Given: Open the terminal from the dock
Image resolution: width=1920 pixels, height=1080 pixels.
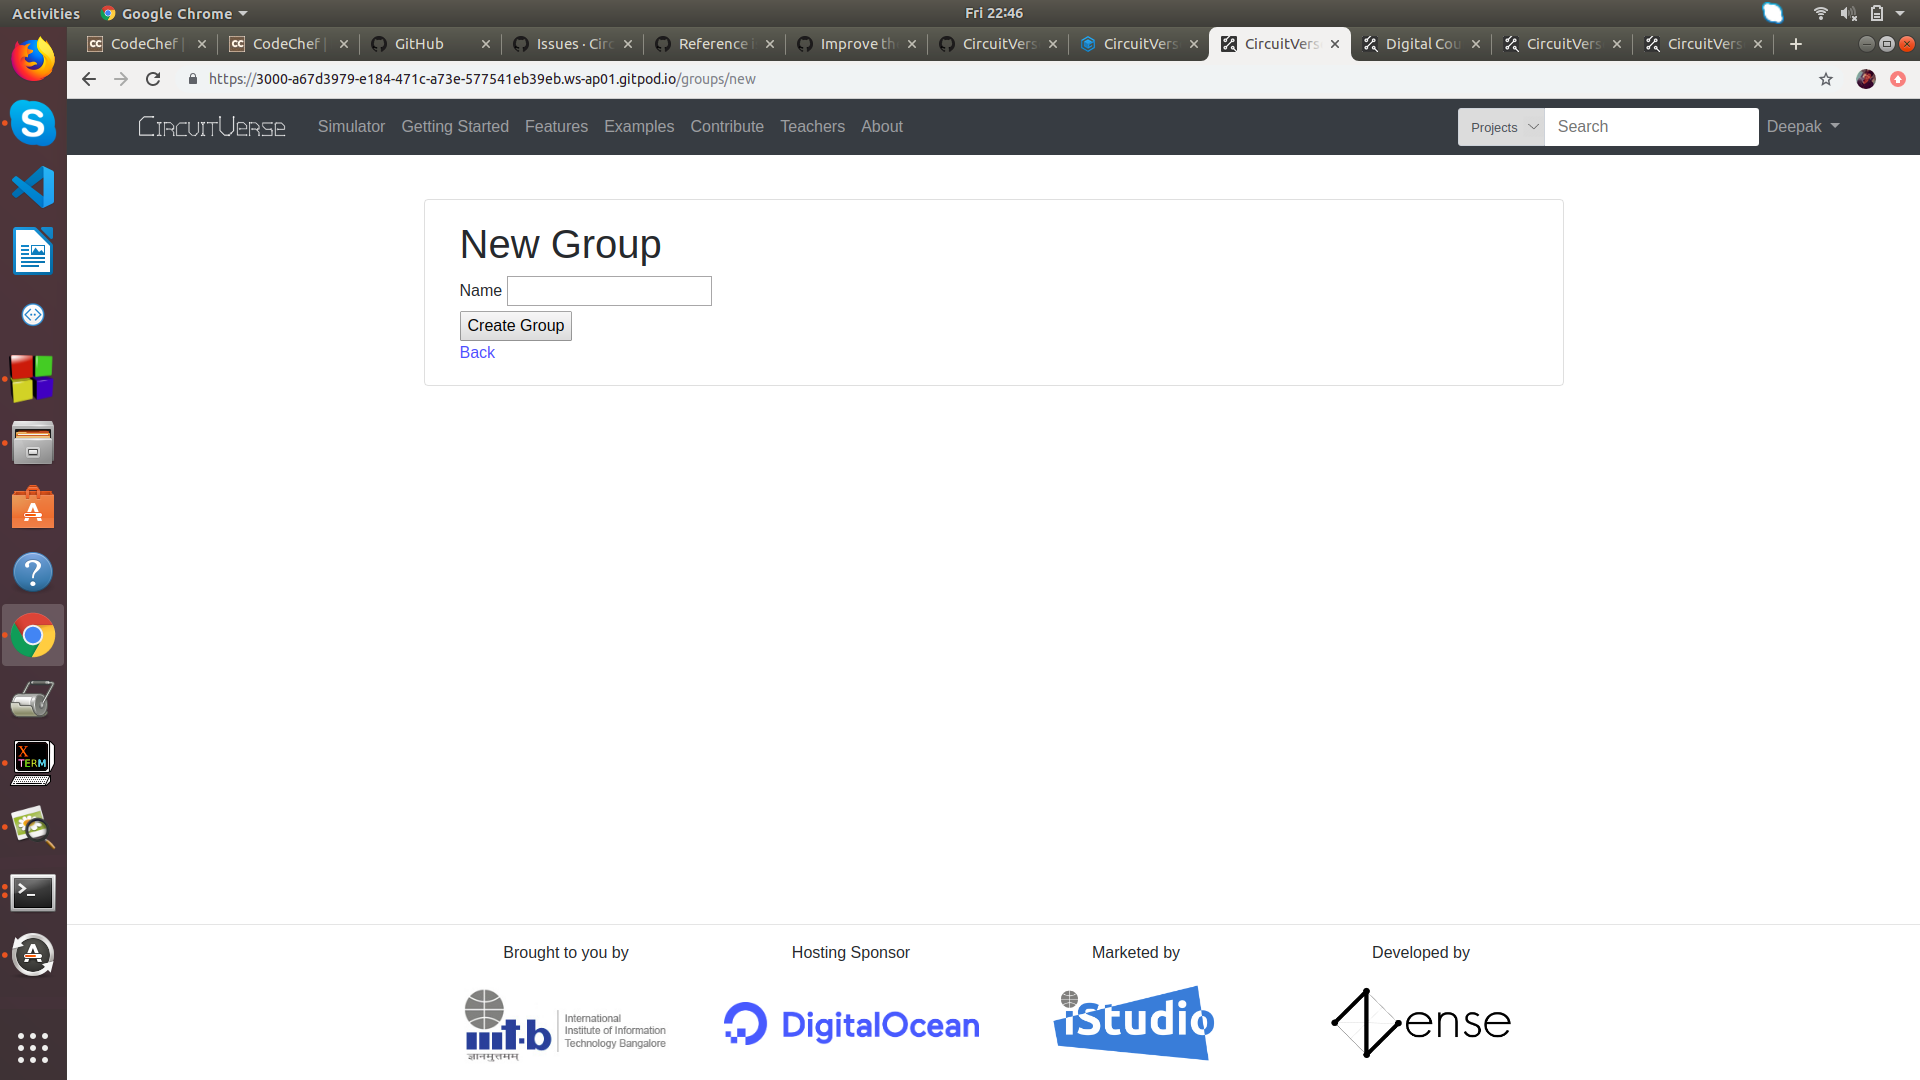Looking at the screenshot, I should 33,893.
